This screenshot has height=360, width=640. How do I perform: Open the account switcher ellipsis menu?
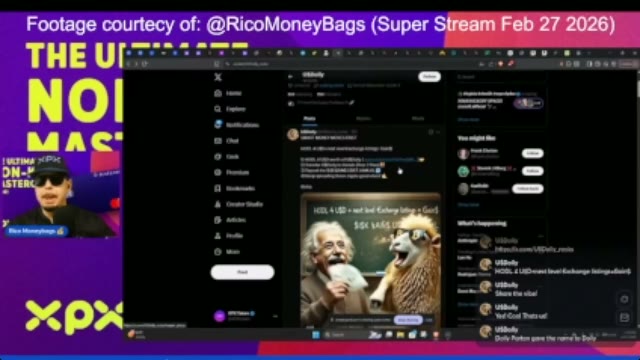[x=275, y=316]
